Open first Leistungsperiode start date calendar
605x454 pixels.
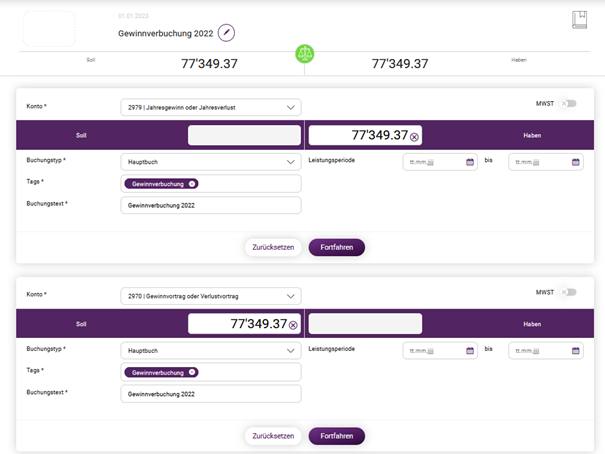[x=470, y=162]
